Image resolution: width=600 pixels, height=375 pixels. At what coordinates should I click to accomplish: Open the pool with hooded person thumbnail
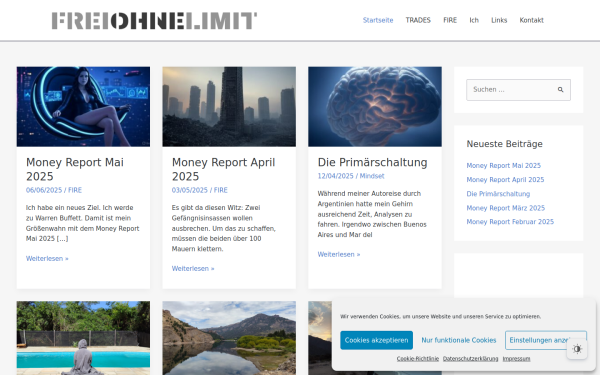pyautogui.click(x=83, y=338)
